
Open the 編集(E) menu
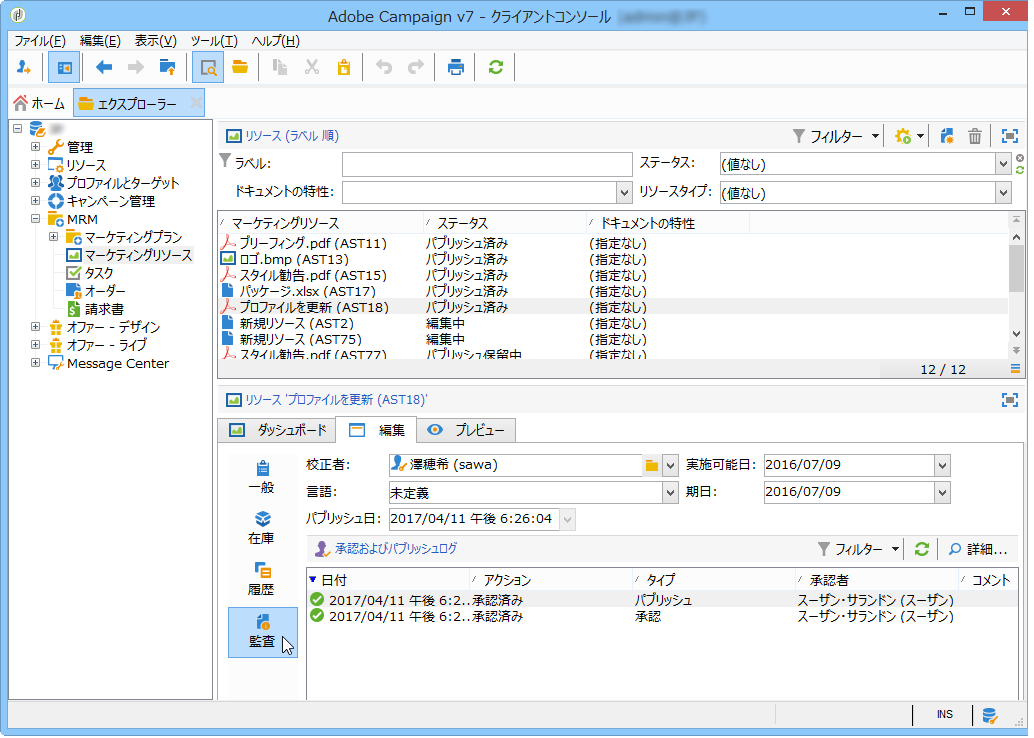tap(100, 41)
